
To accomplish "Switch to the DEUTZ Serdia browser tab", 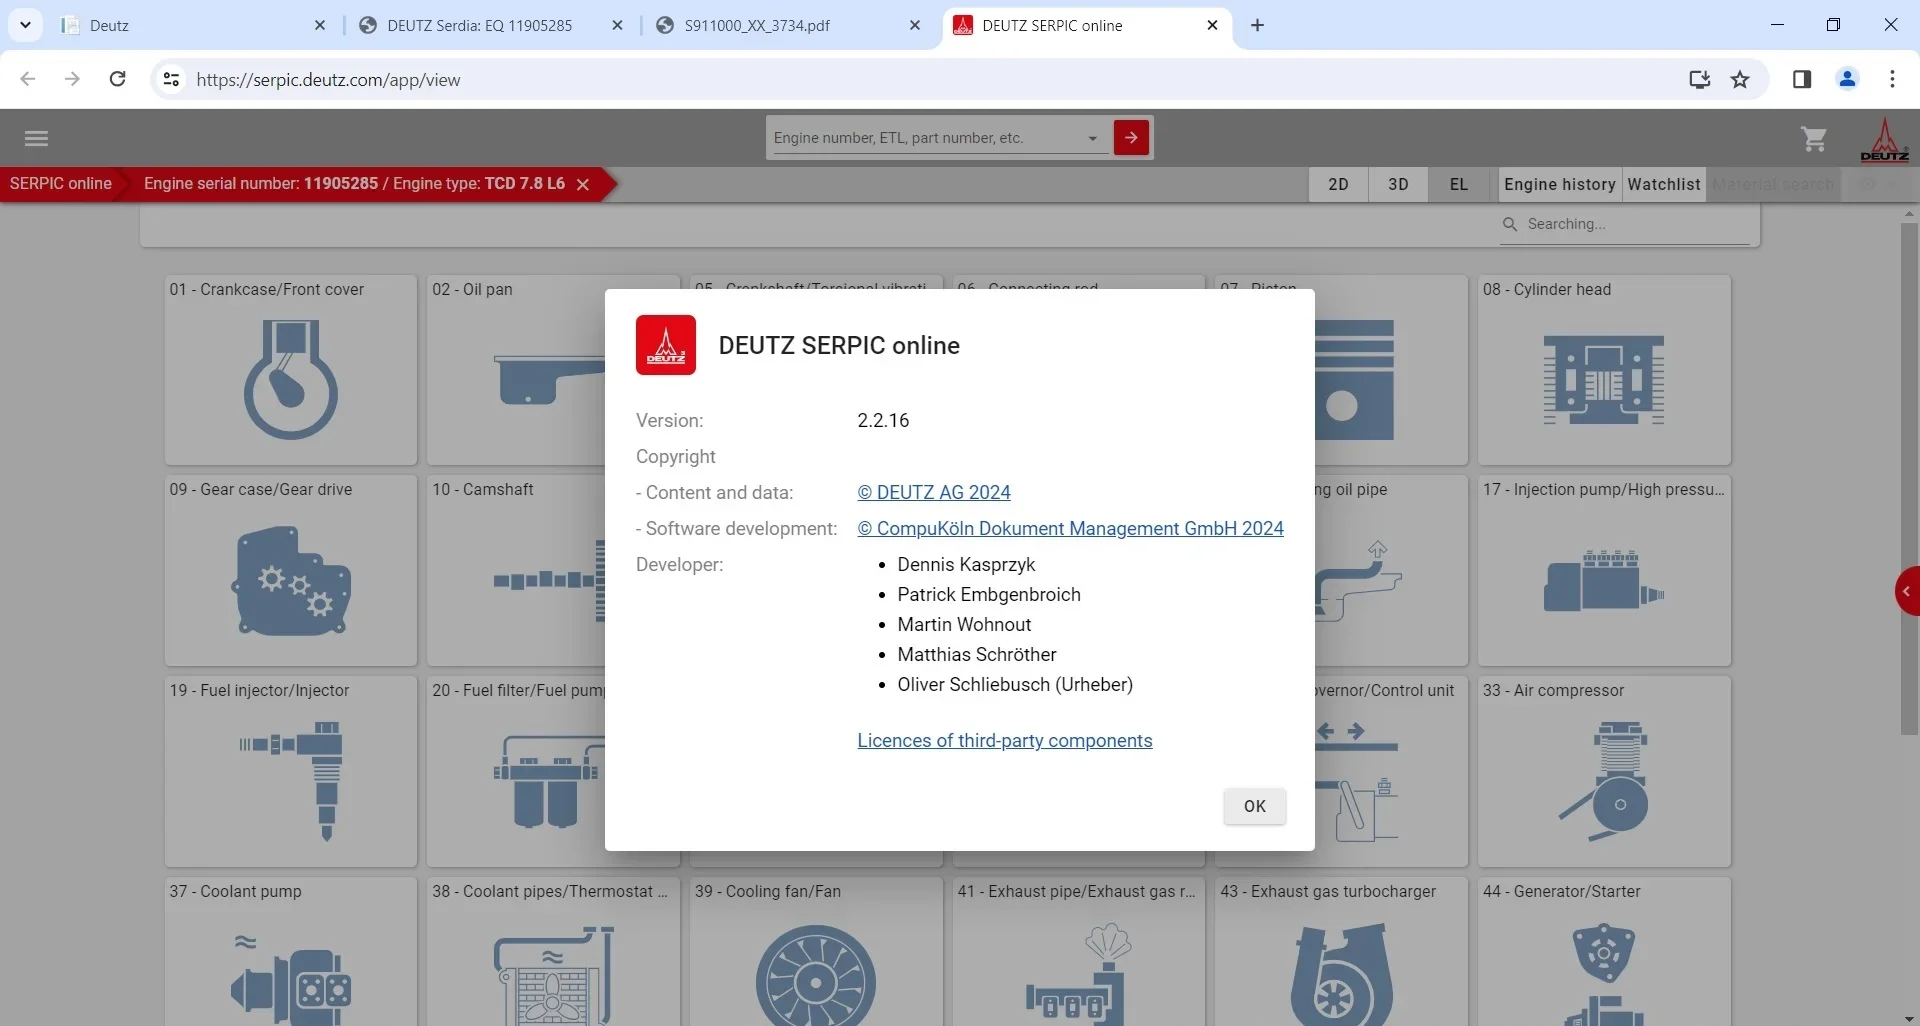I will [480, 26].
